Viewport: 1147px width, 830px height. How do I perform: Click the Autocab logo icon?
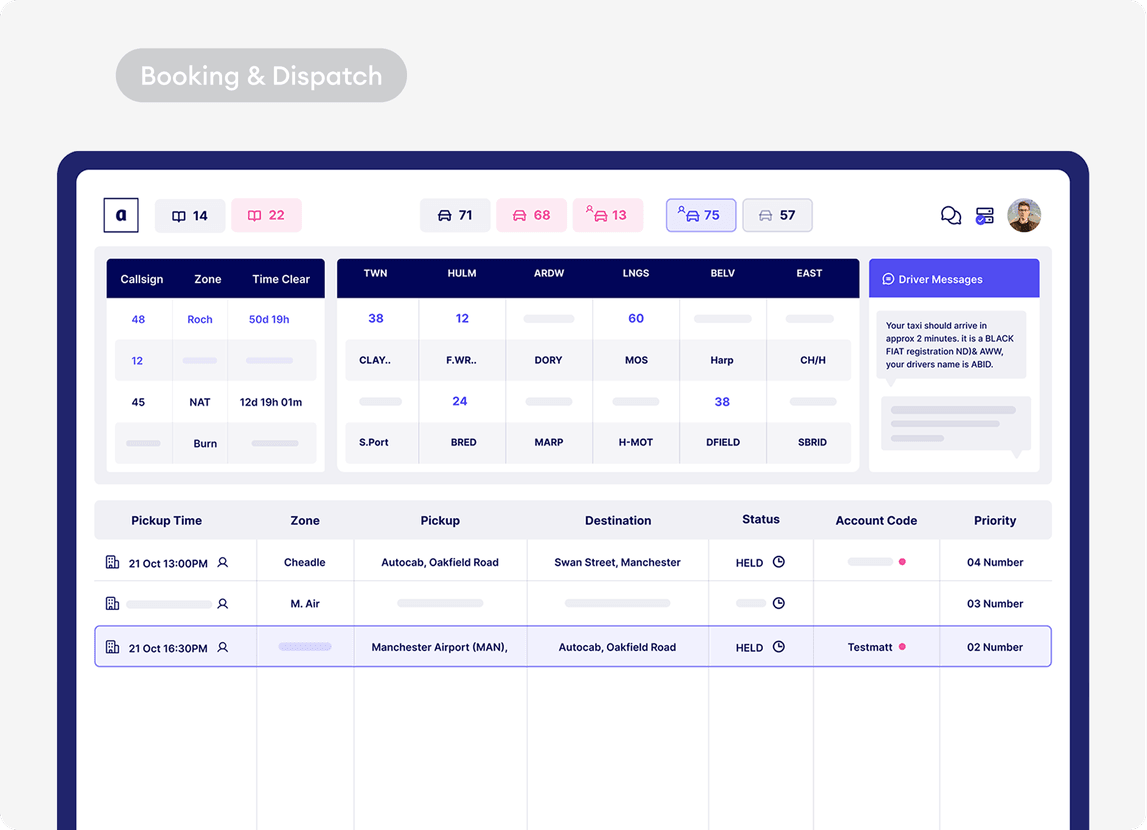click(121, 215)
